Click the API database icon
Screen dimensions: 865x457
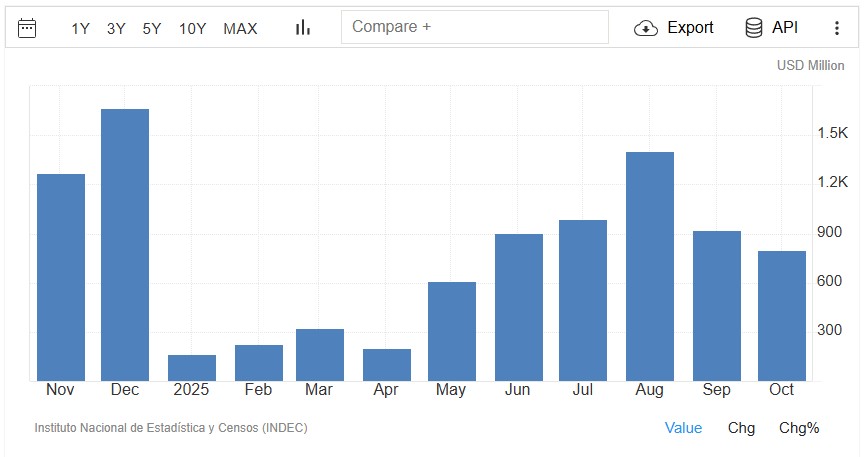click(x=754, y=28)
